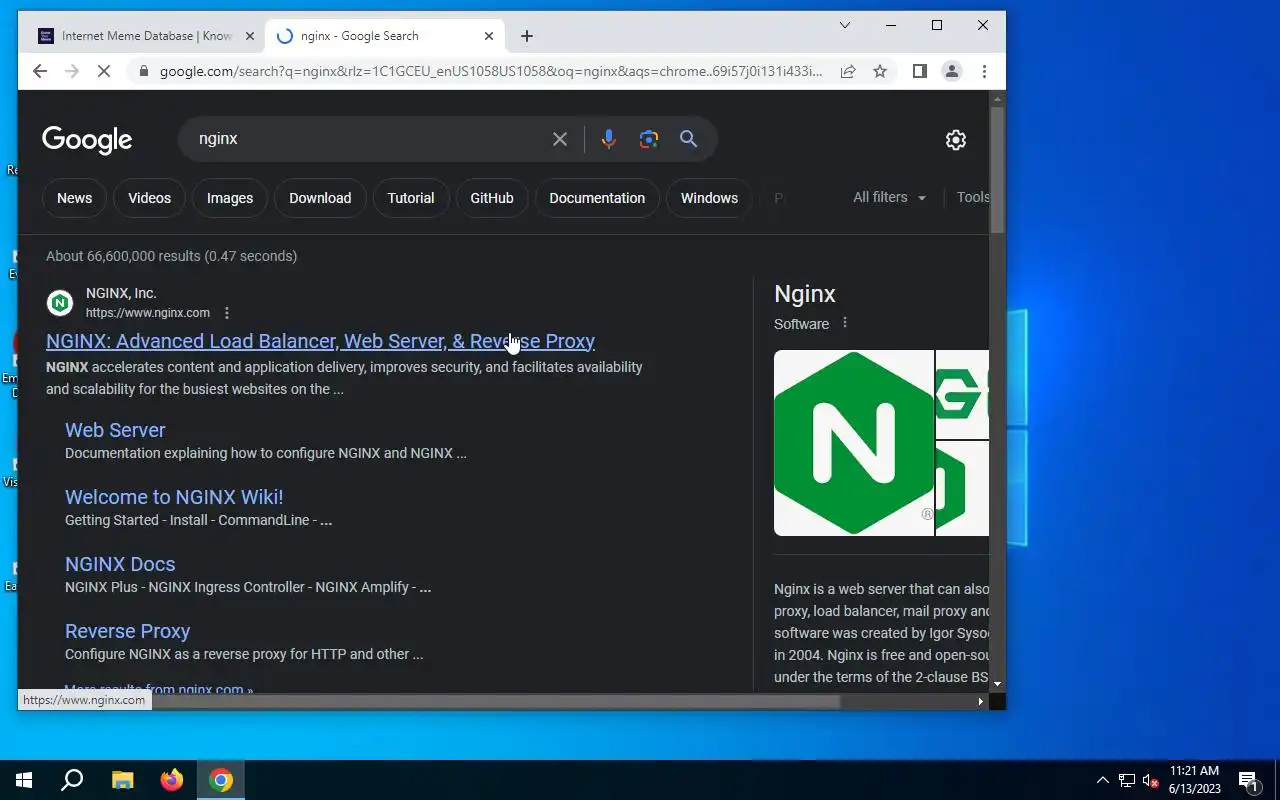The width and height of the screenshot is (1280, 800).
Task: Select the Download filter chip
Action: coord(320,198)
